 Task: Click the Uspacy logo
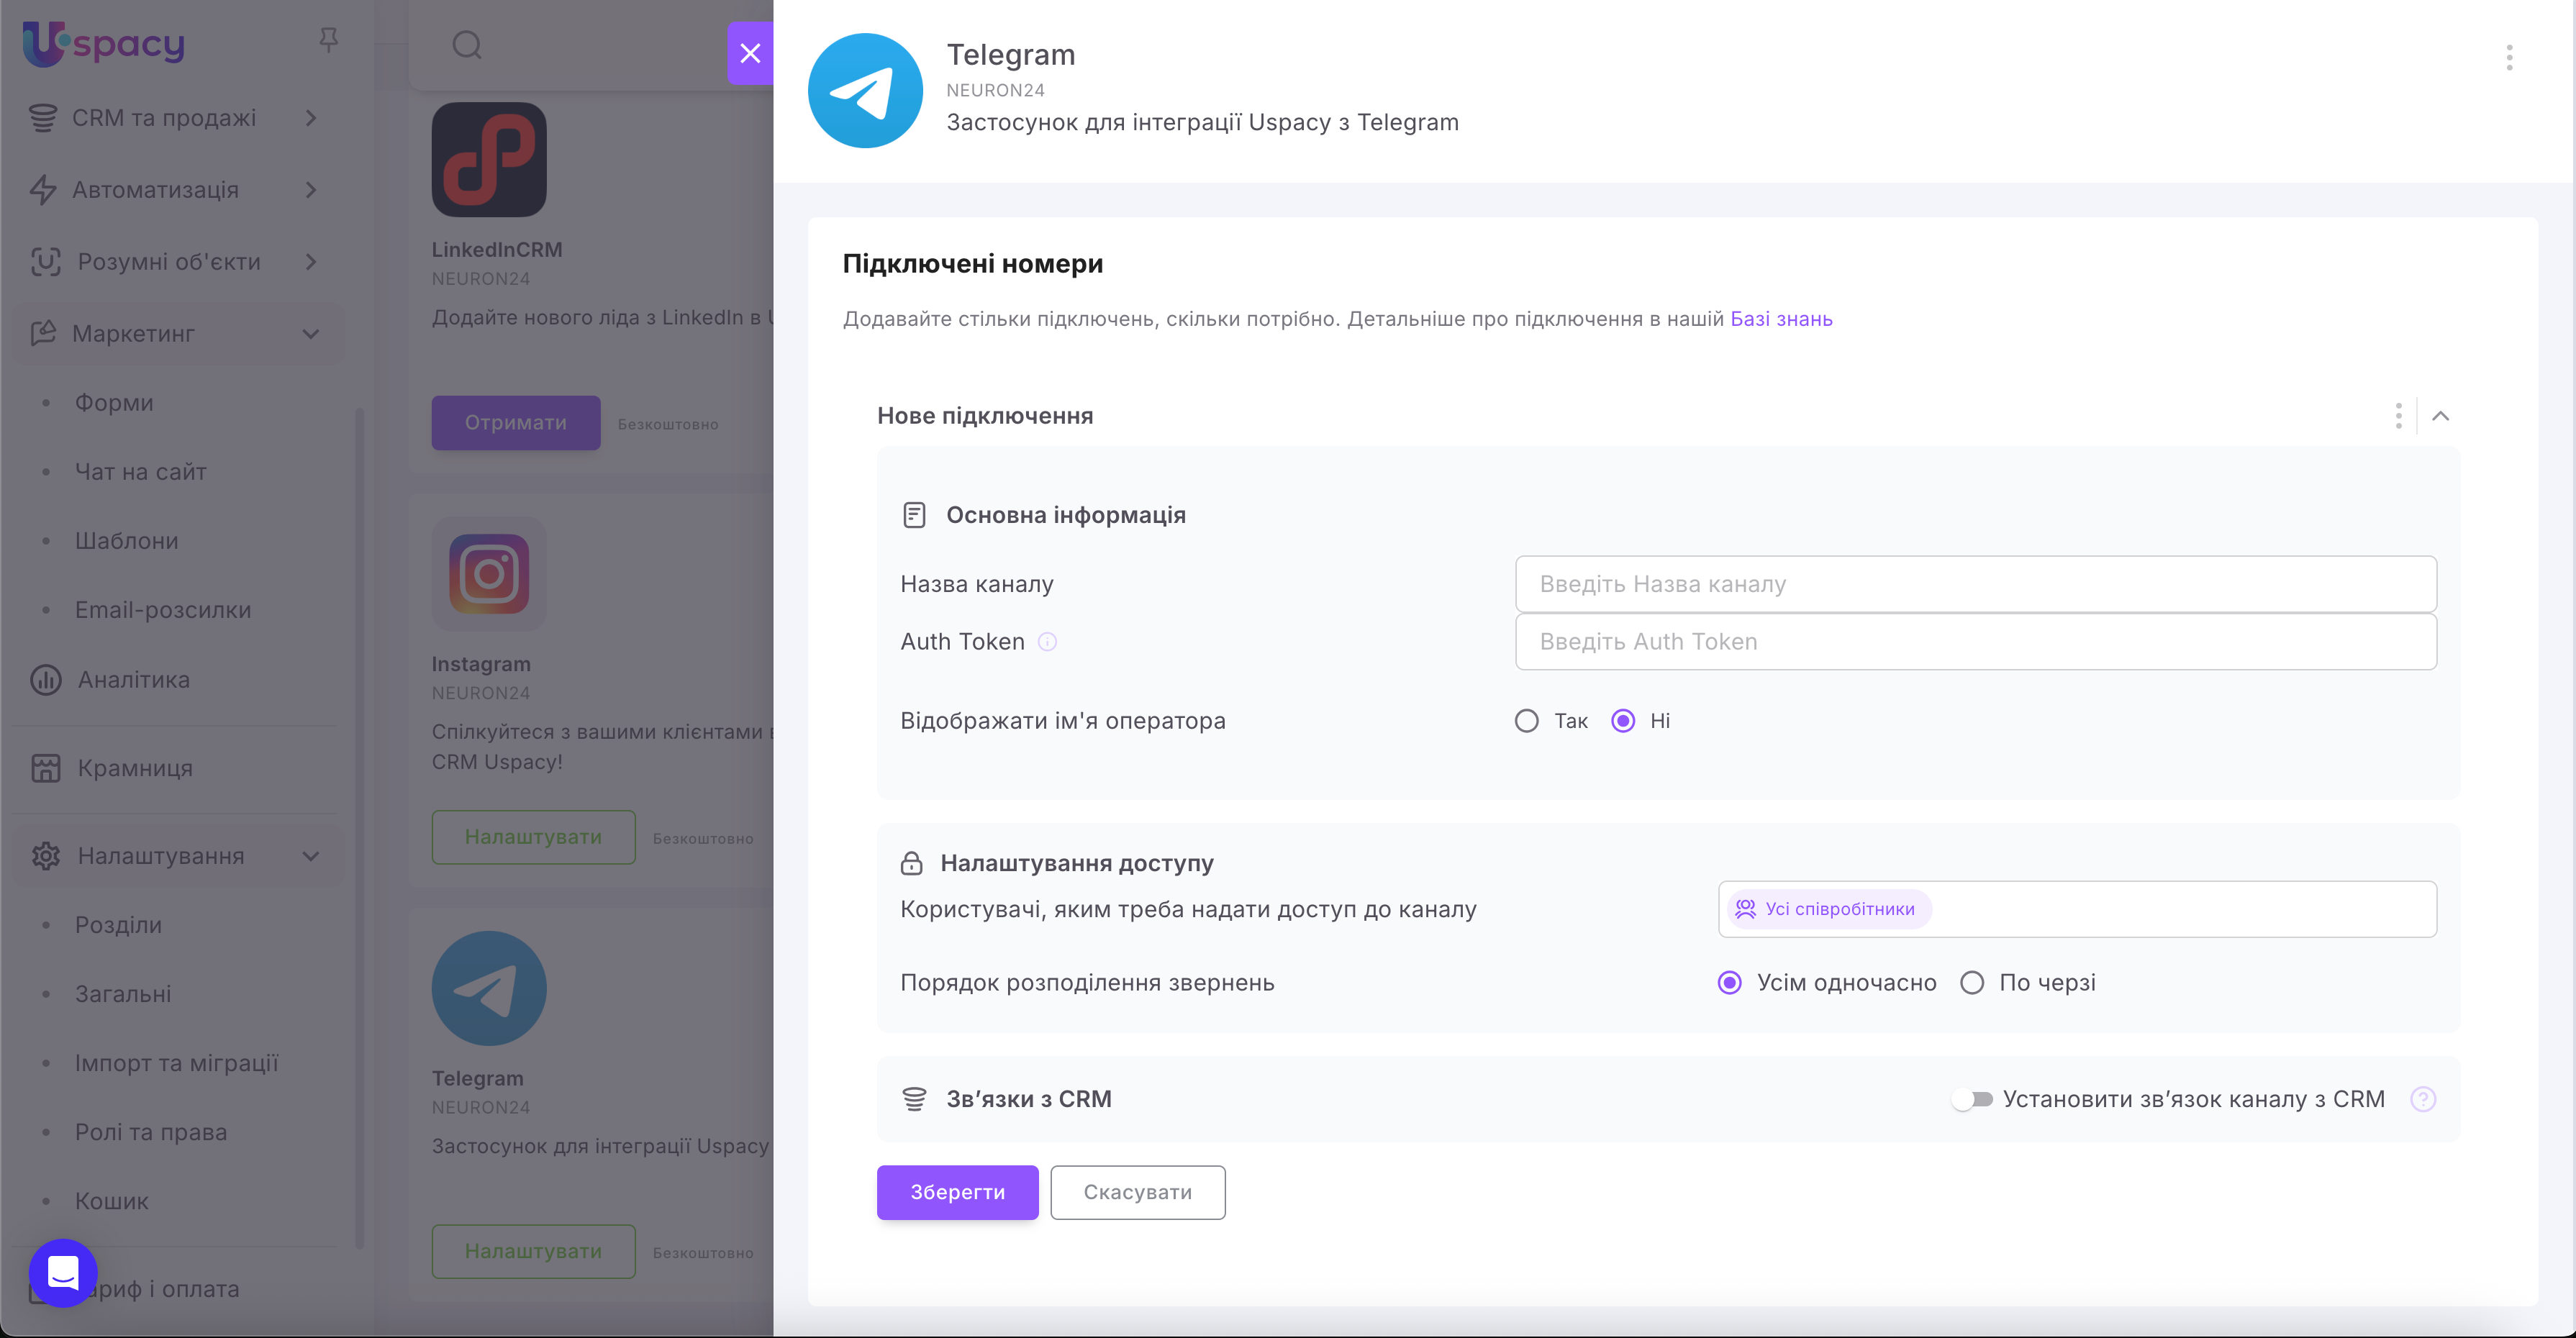[104, 44]
